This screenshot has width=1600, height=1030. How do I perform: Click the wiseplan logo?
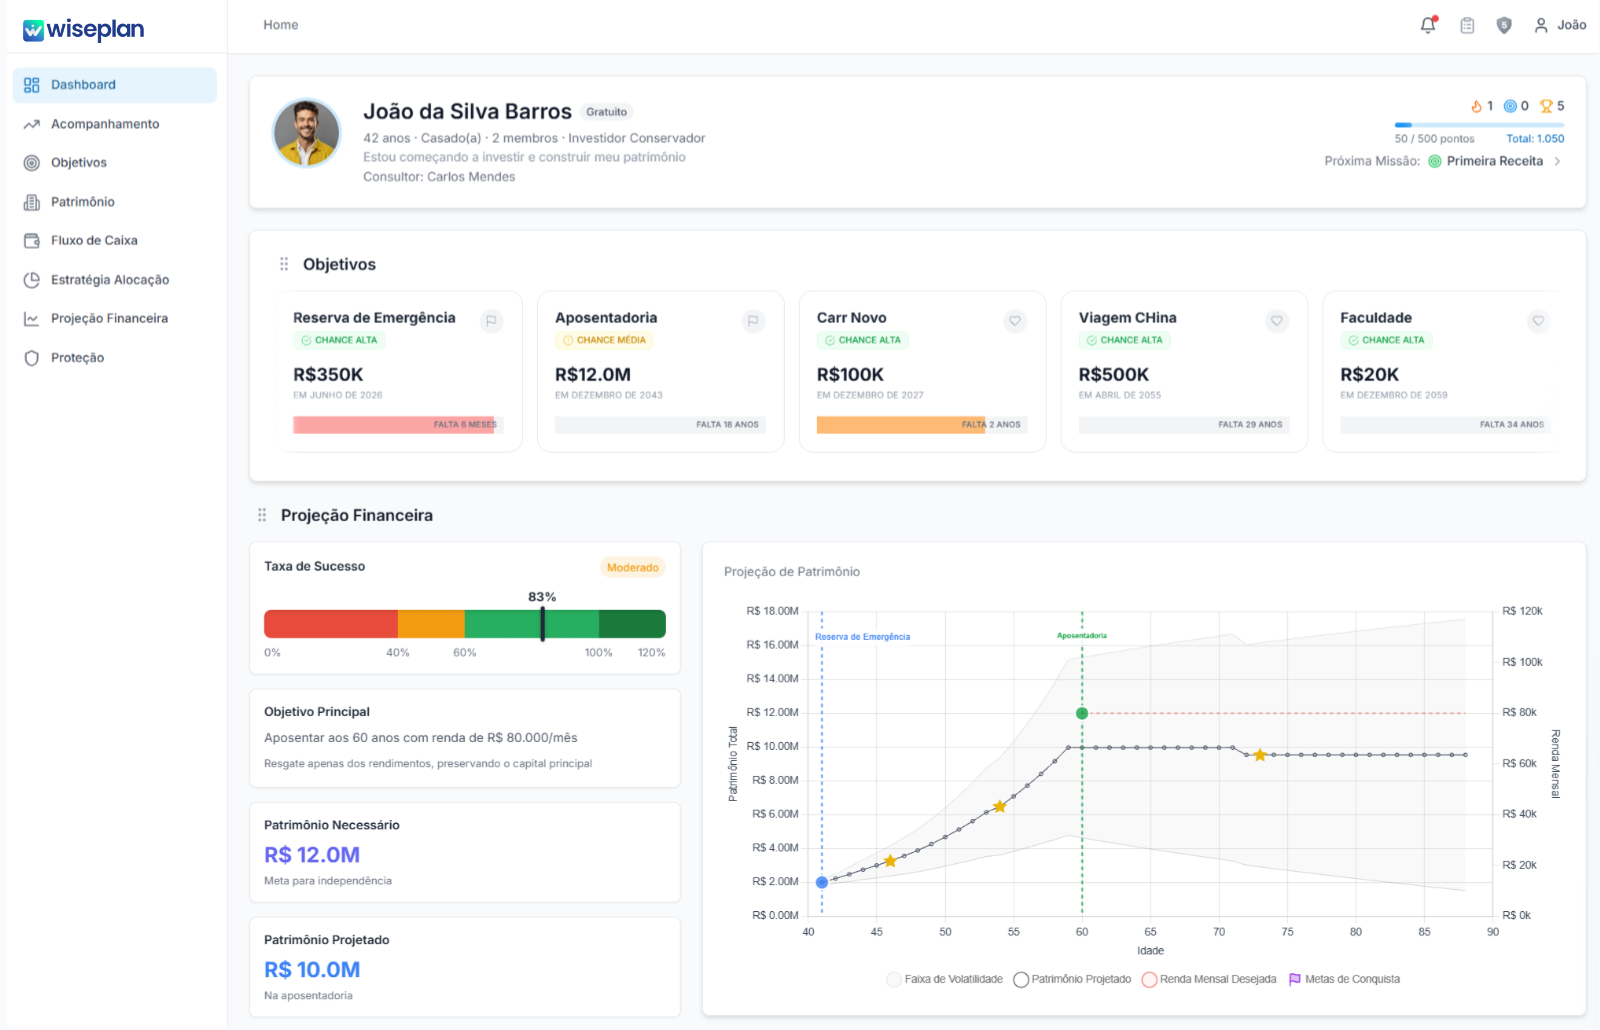tap(84, 30)
